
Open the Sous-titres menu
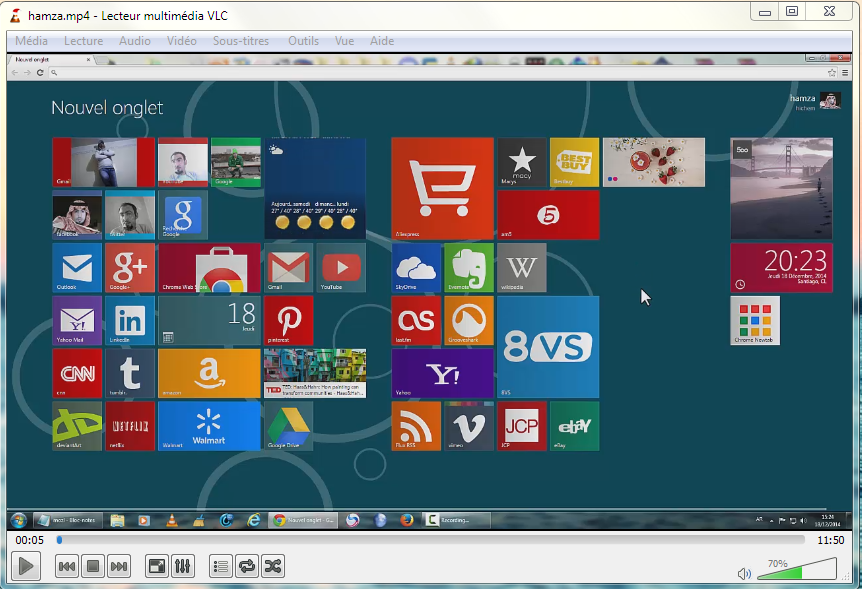(x=241, y=41)
